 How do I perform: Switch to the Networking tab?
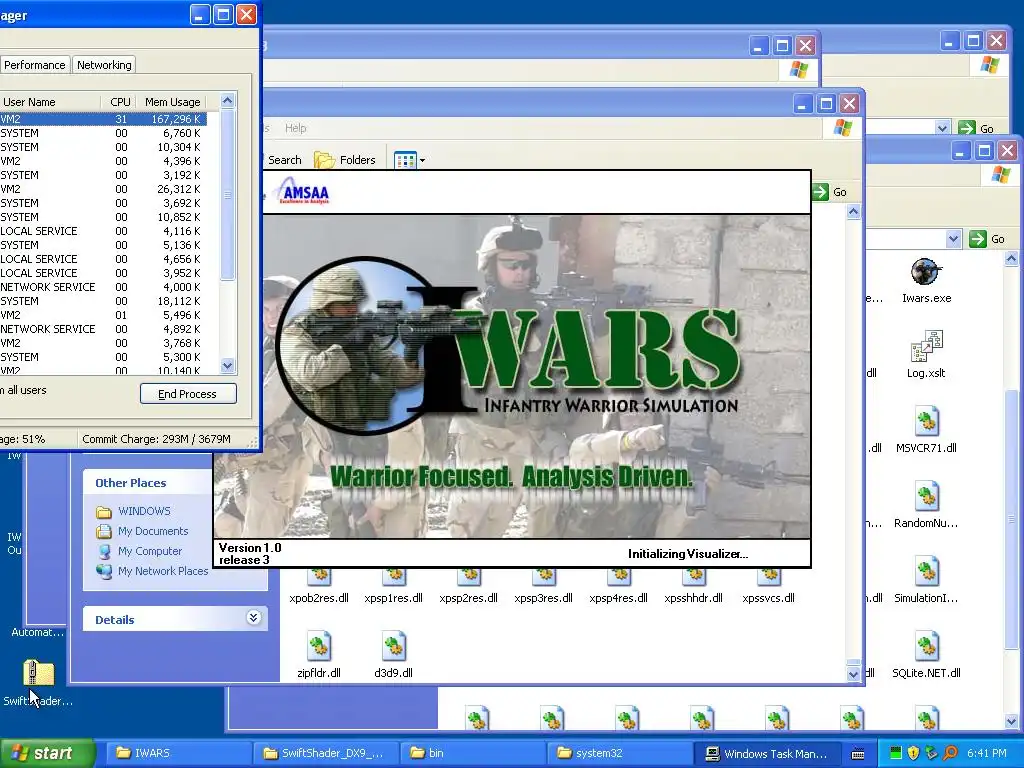pos(104,65)
